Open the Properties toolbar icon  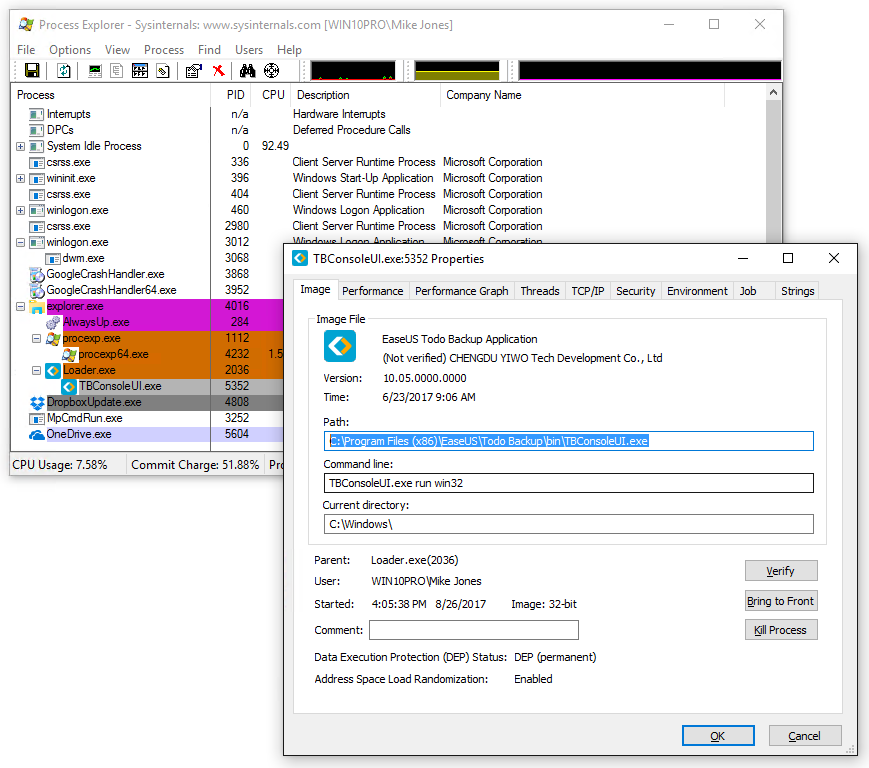194,71
